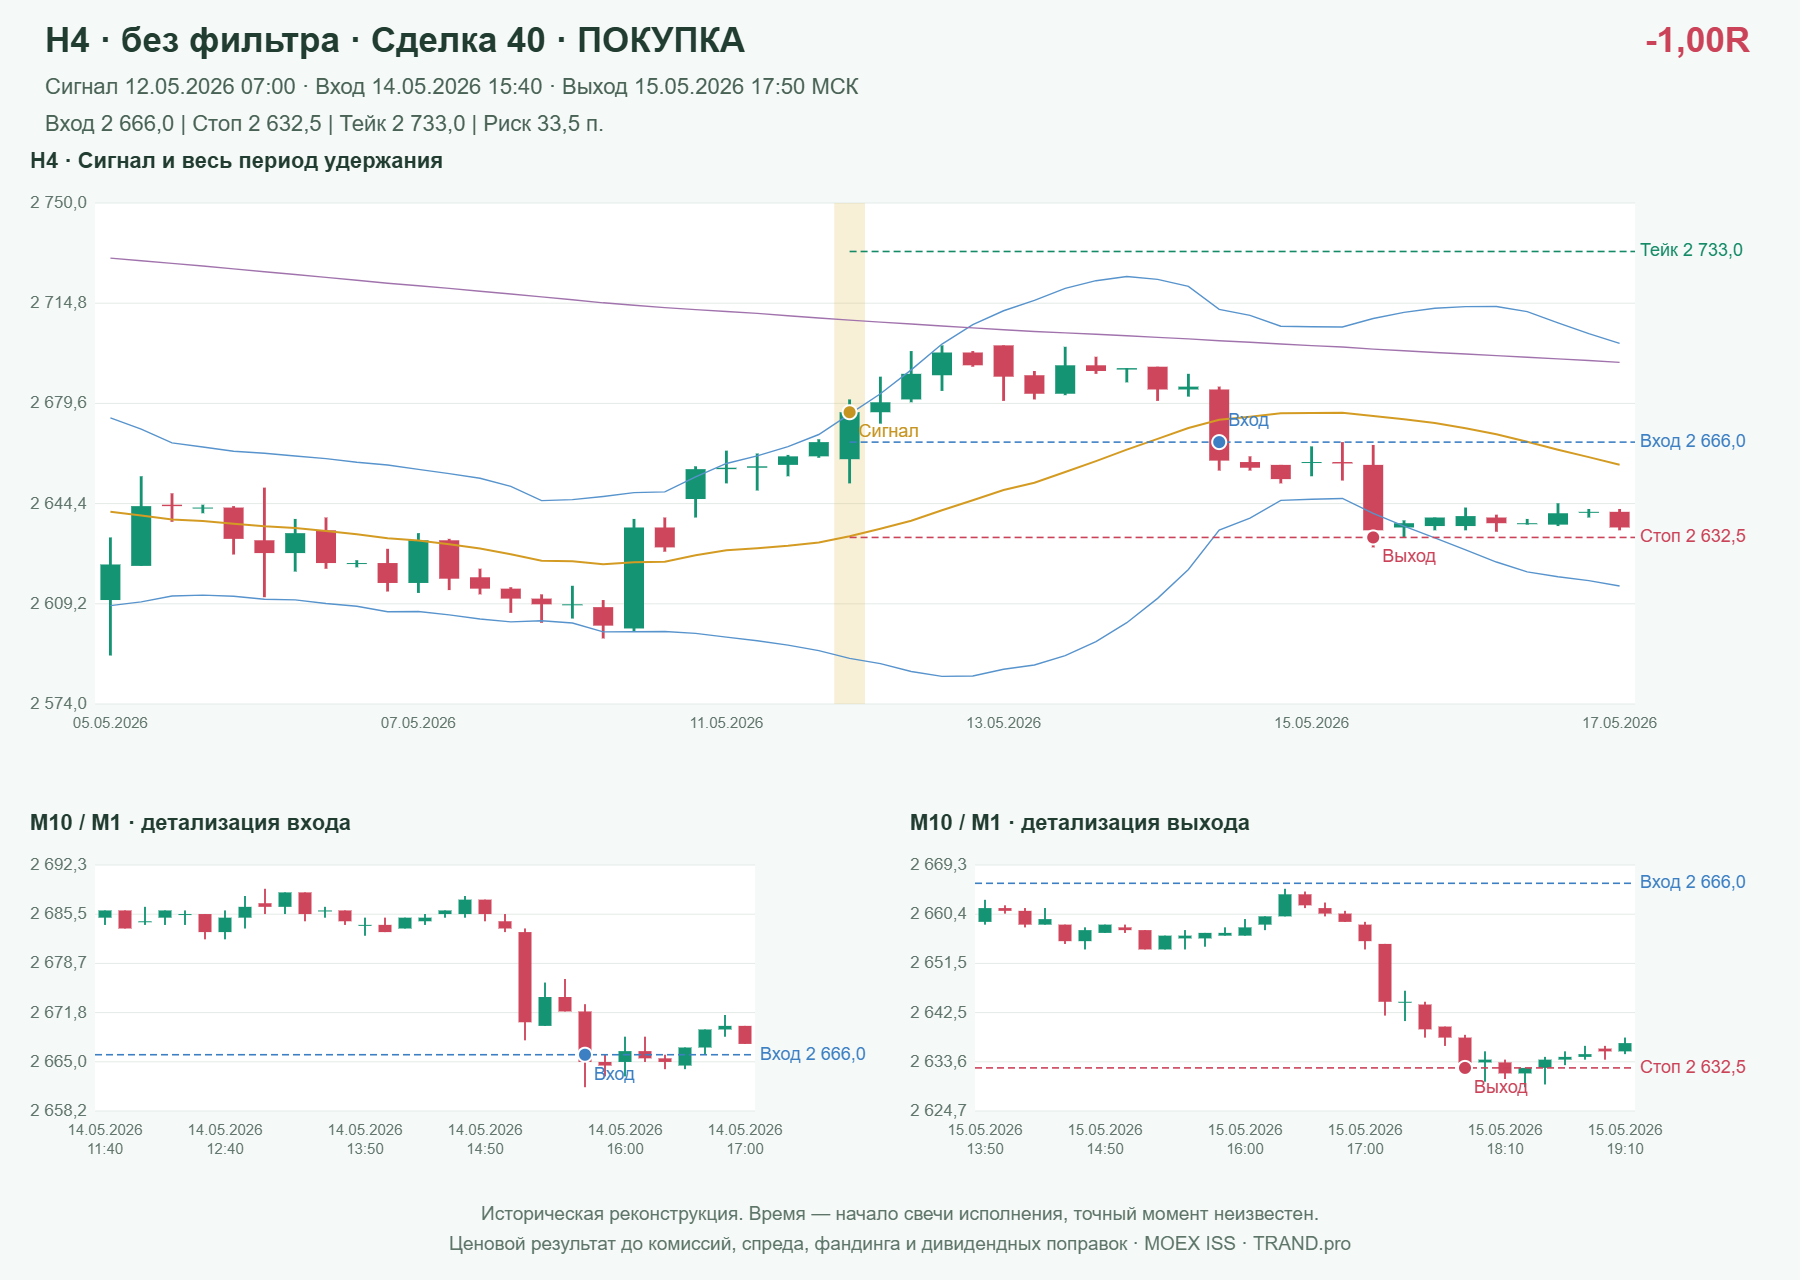Click the "2 658,2" price on the entry detail axis
Image resolution: width=1800 pixels, height=1280 pixels.
[x=58, y=1110]
